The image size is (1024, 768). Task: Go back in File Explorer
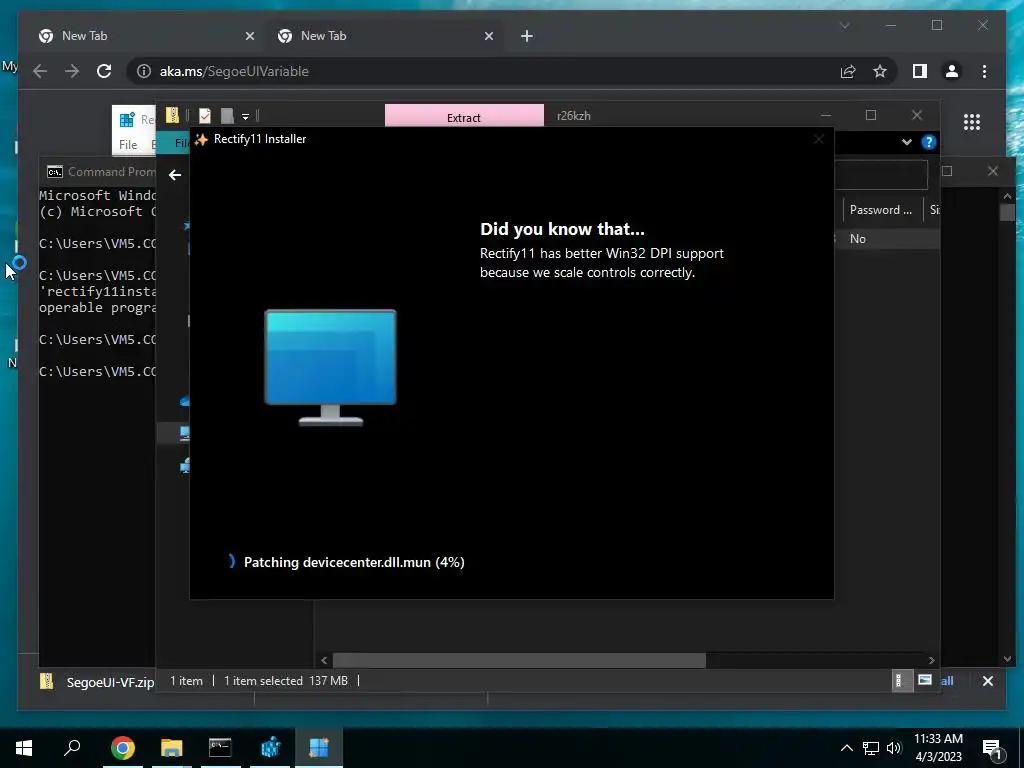coord(174,174)
